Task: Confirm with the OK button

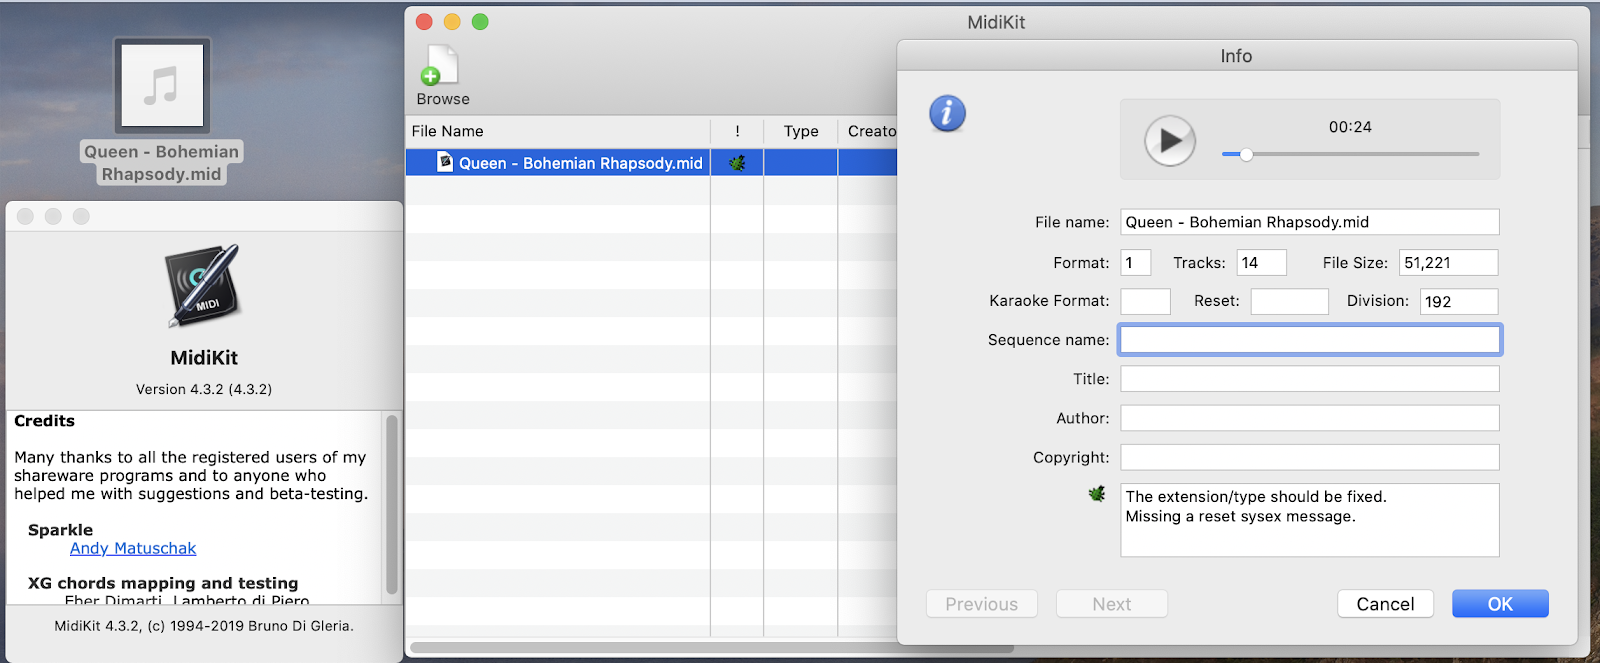Action: pyautogui.click(x=1500, y=604)
